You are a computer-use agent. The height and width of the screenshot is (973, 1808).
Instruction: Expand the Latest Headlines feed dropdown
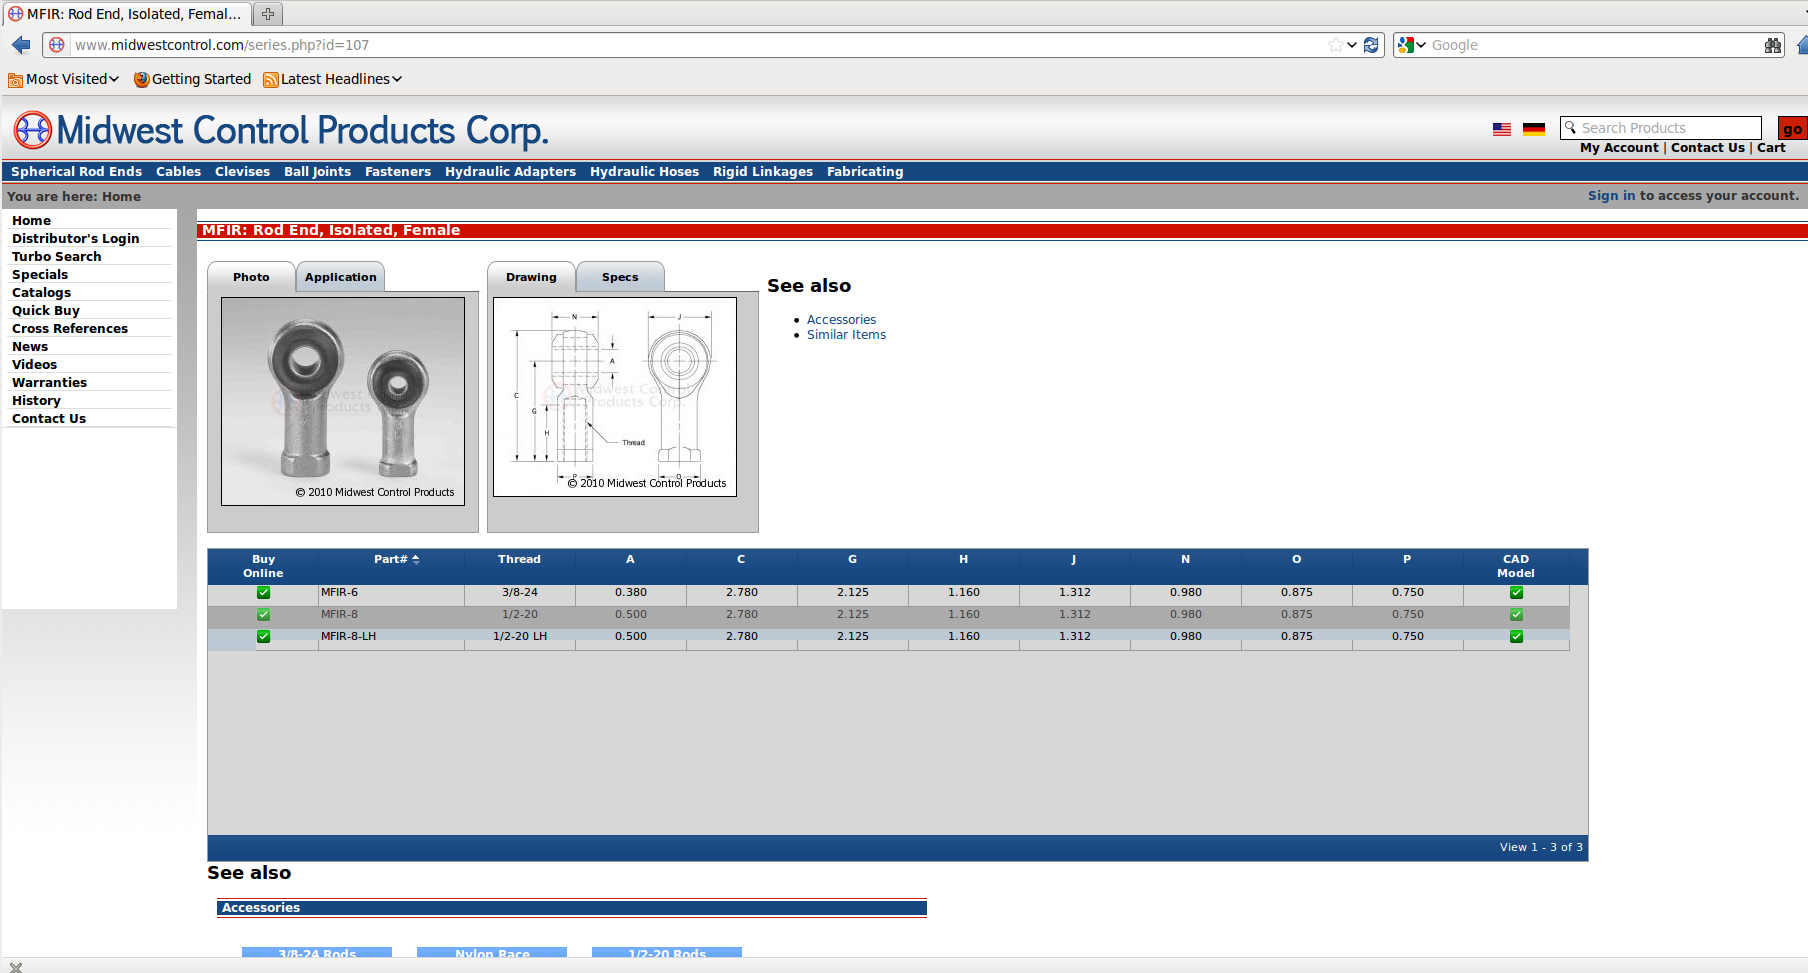click(x=332, y=79)
